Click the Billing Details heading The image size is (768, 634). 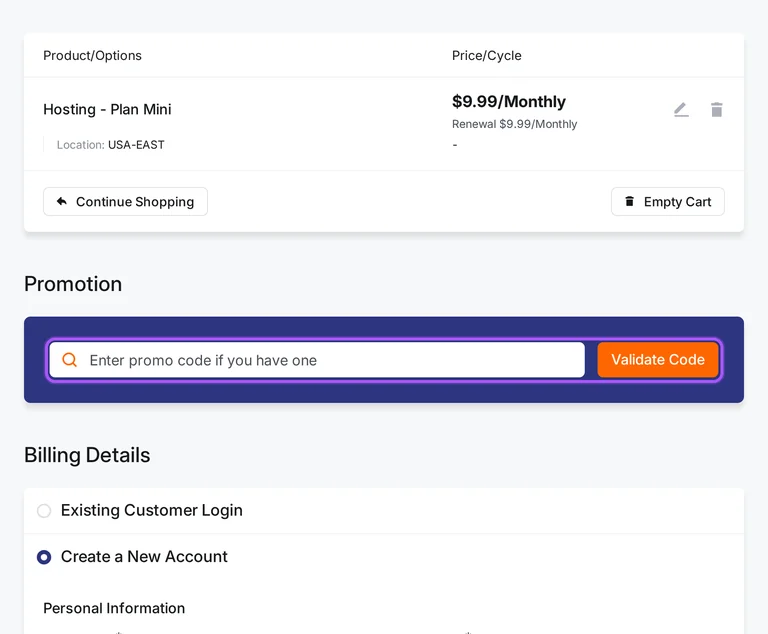[87, 455]
